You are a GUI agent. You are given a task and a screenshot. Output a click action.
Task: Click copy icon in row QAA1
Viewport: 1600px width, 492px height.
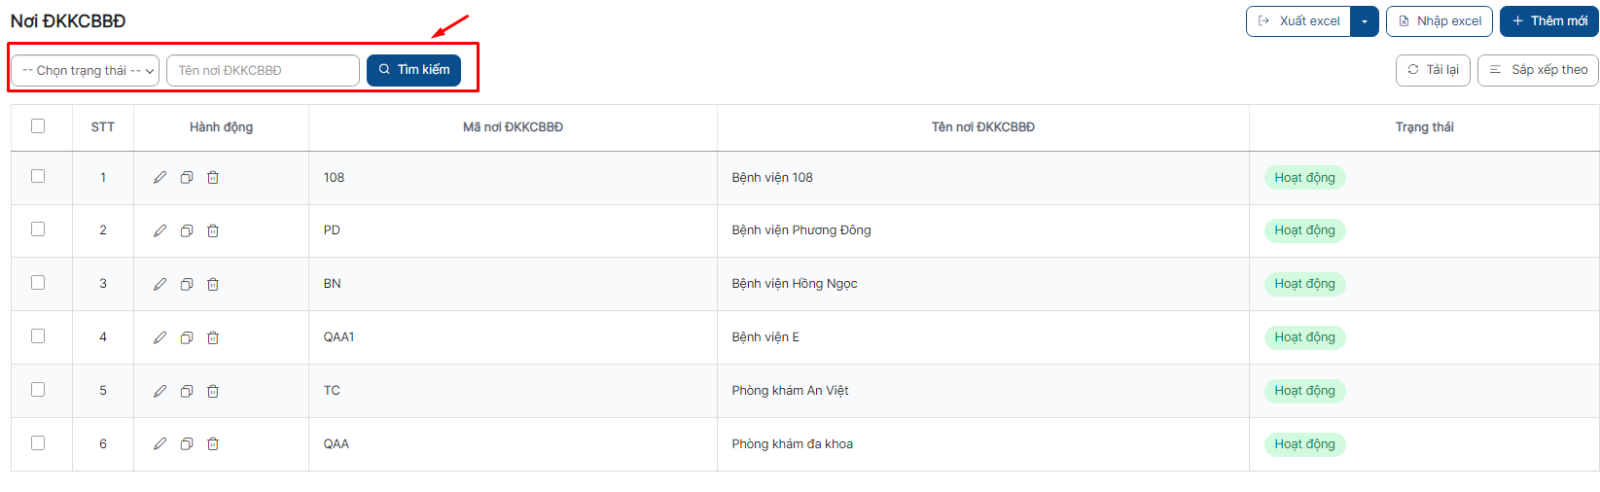pos(187,338)
